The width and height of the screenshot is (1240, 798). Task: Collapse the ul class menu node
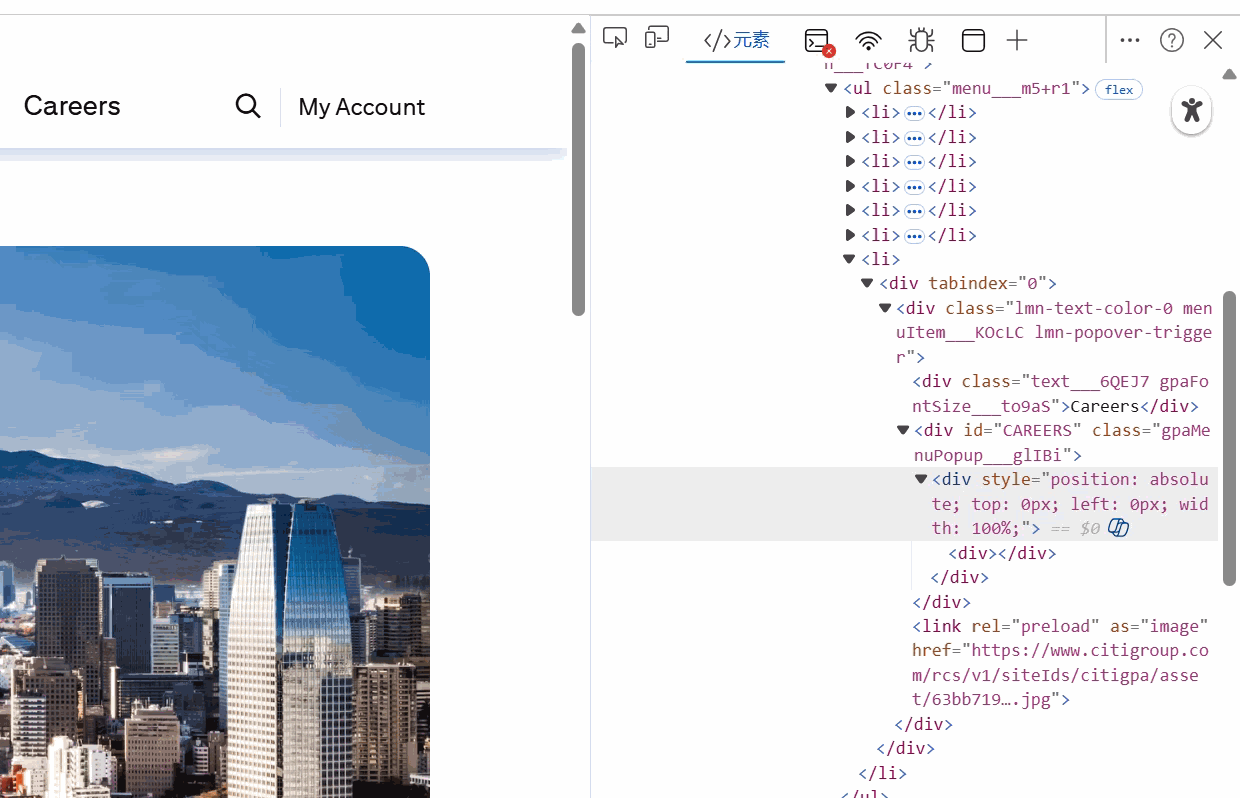pyautogui.click(x=830, y=88)
